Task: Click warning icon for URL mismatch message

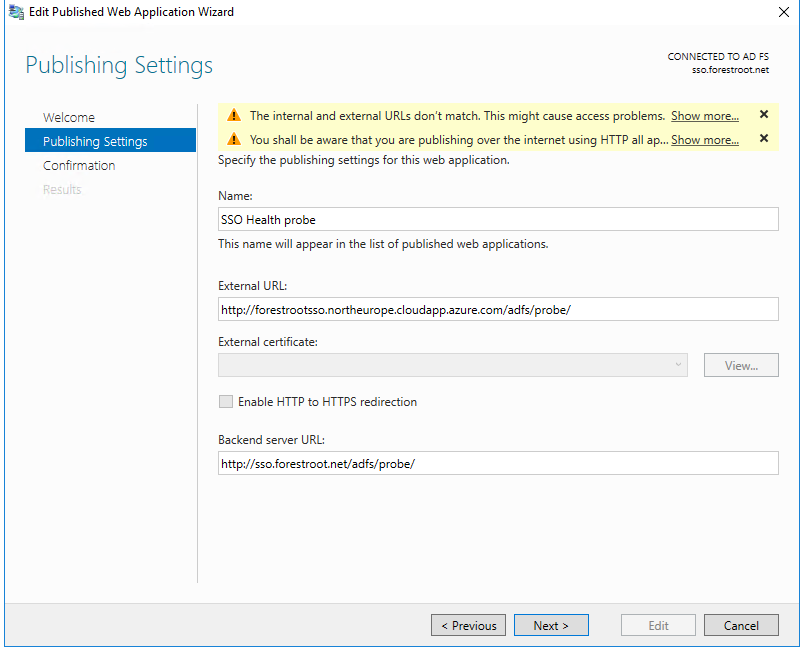Action: [x=234, y=115]
